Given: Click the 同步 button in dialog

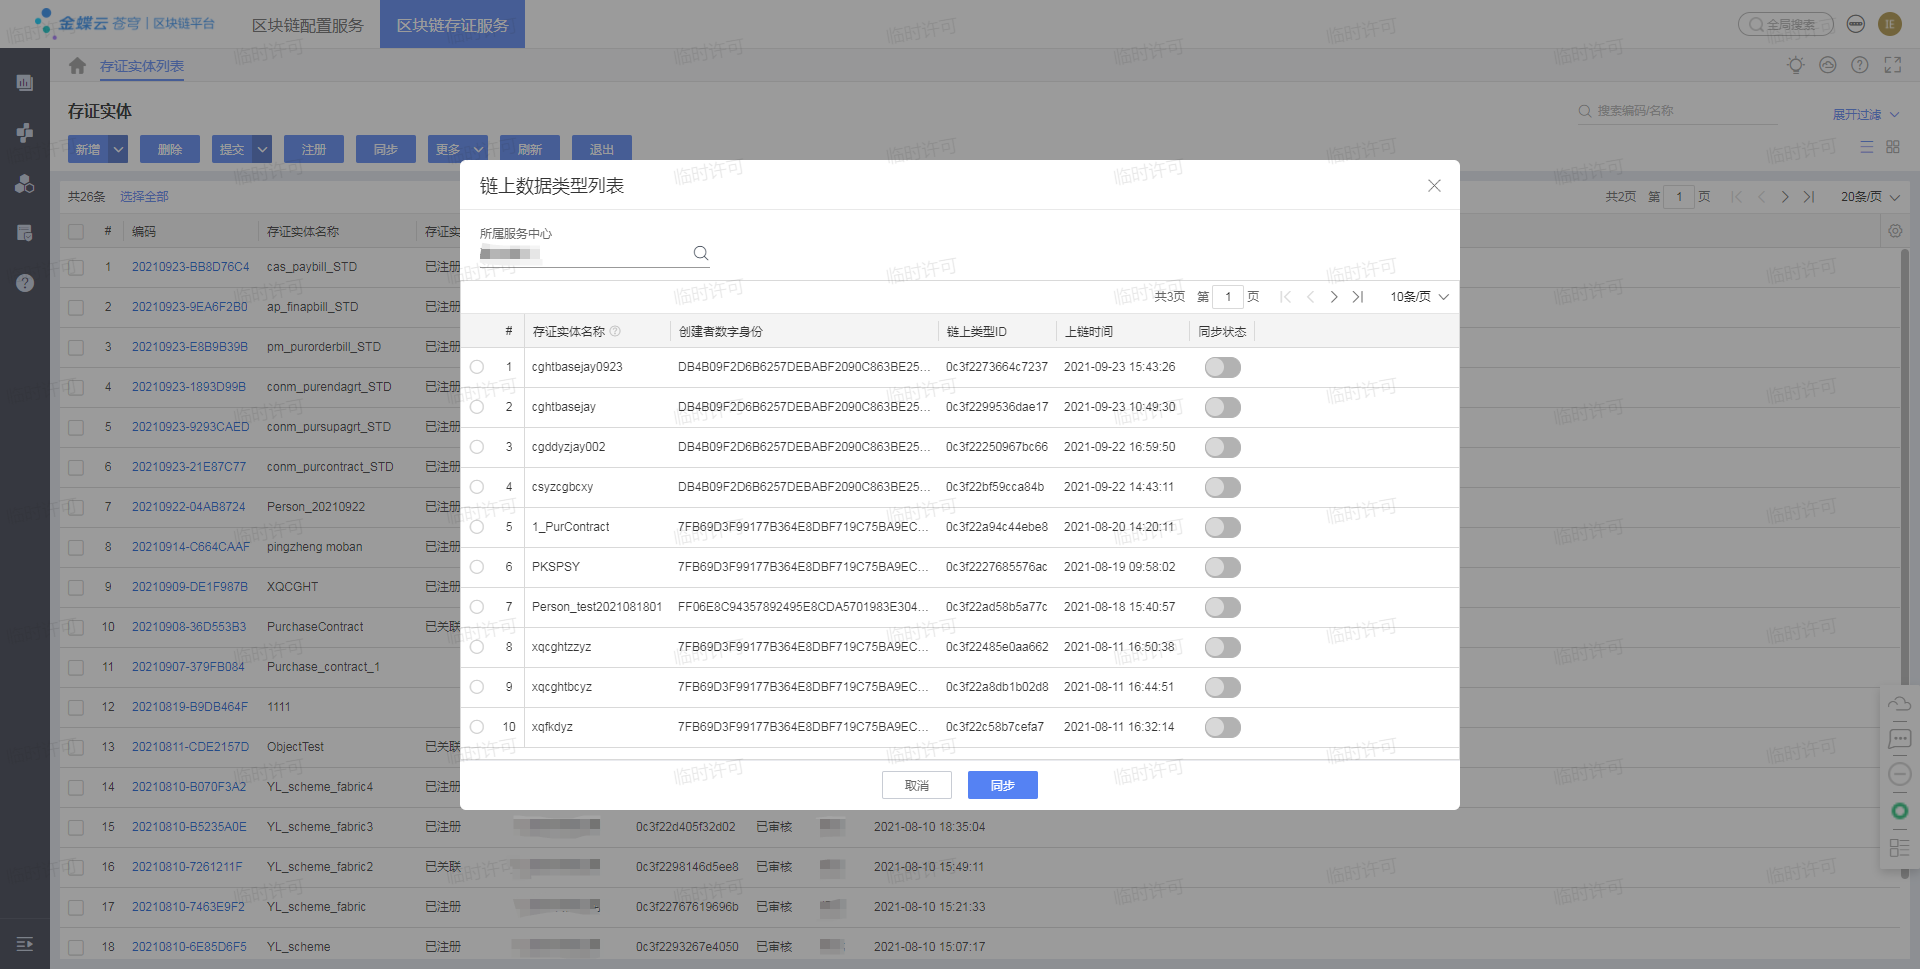Looking at the screenshot, I should click(x=1003, y=785).
